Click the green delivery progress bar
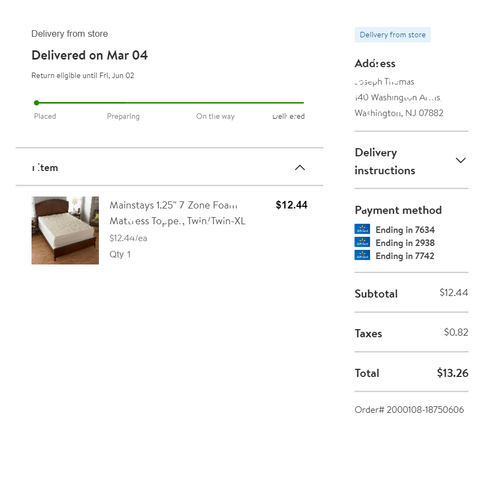Viewport: 500px width, 486px height. point(169,103)
